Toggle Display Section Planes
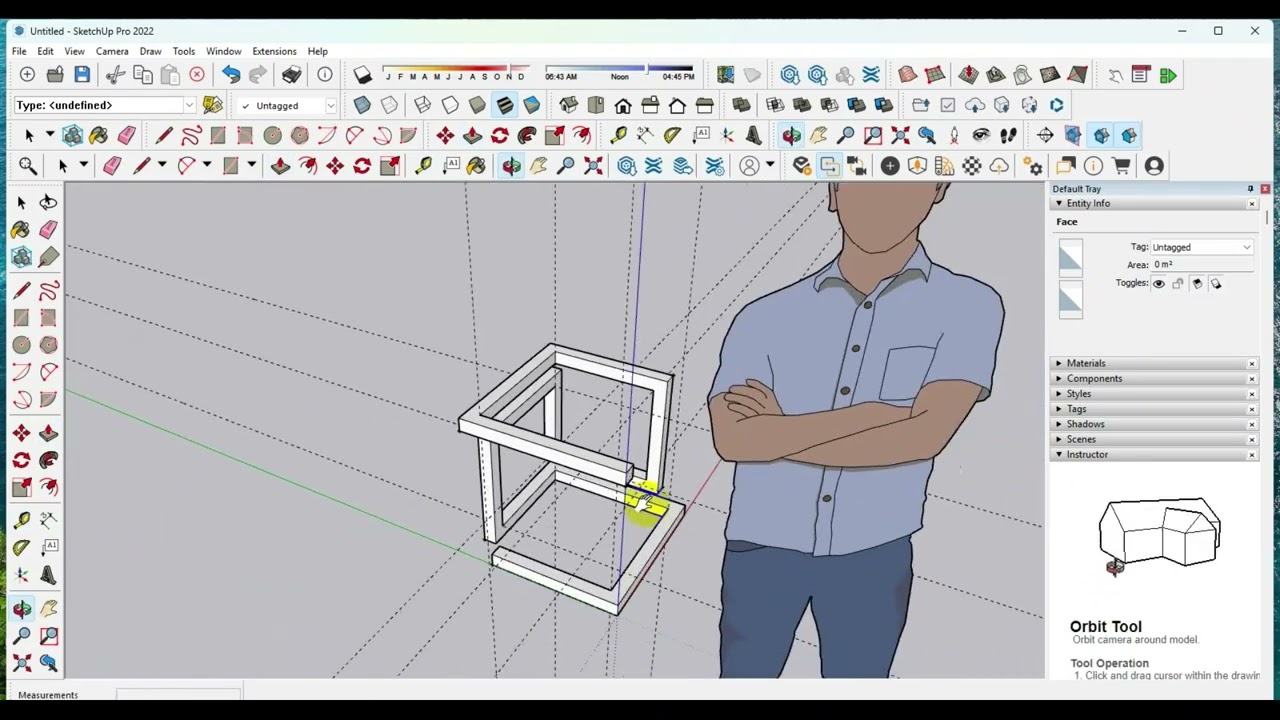Image resolution: width=1280 pixels, height=720 pixels. point(1073,135)
